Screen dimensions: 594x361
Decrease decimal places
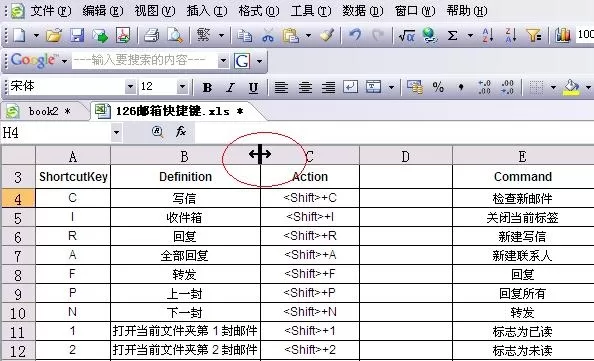(x=507, y=87)
